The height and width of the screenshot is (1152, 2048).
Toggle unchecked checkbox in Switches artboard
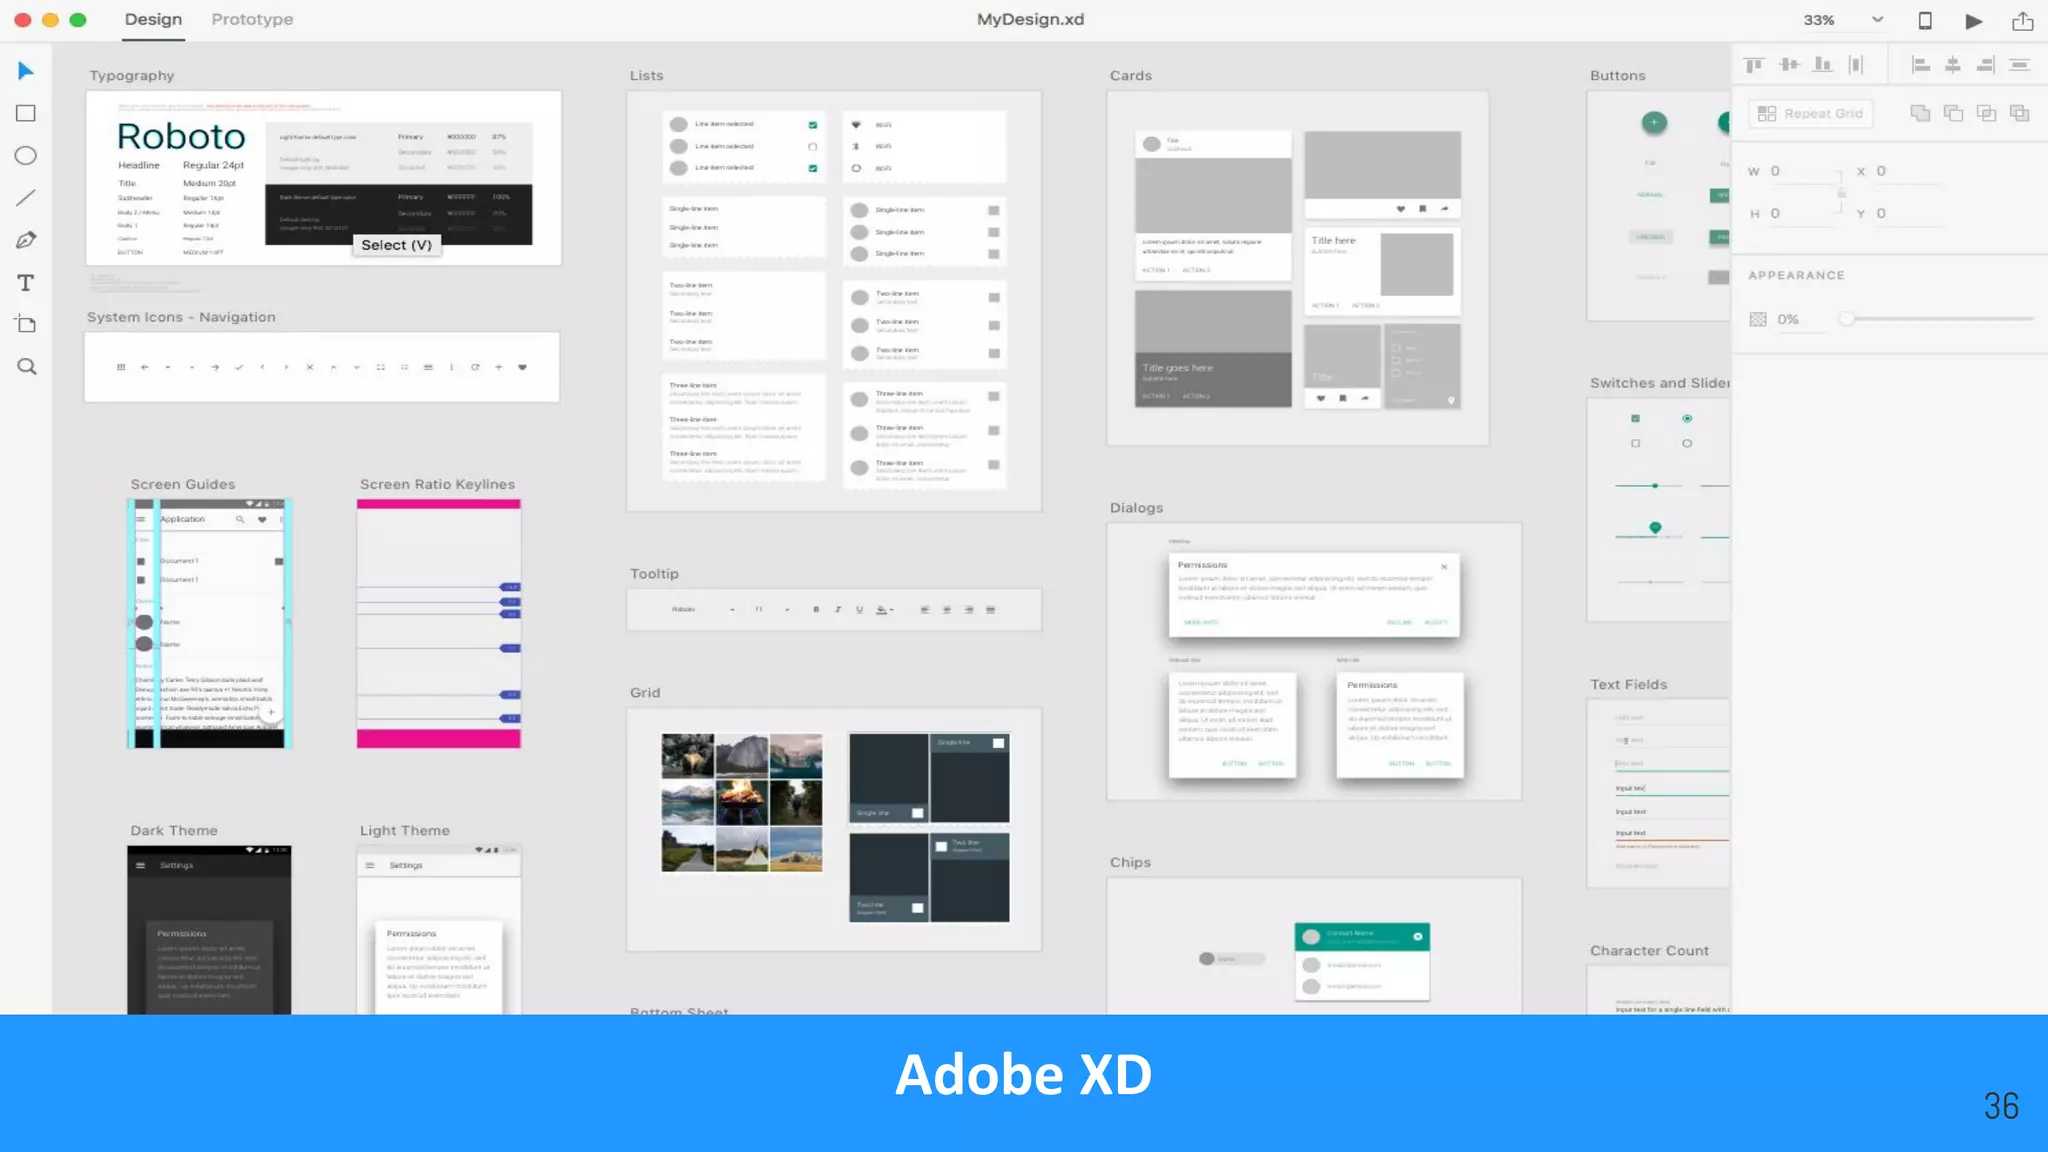pos(1635,443)
